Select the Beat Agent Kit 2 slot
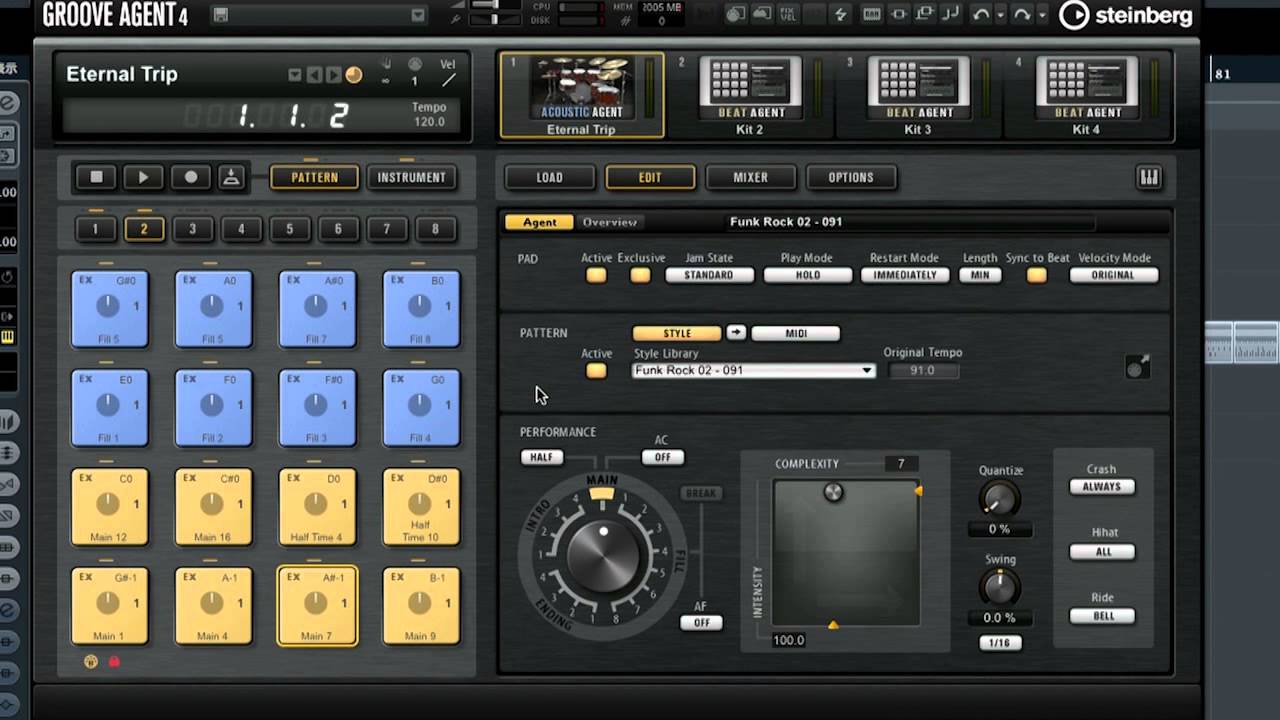The width and height of the screenshot is (1280, 720). coord(749,95)
